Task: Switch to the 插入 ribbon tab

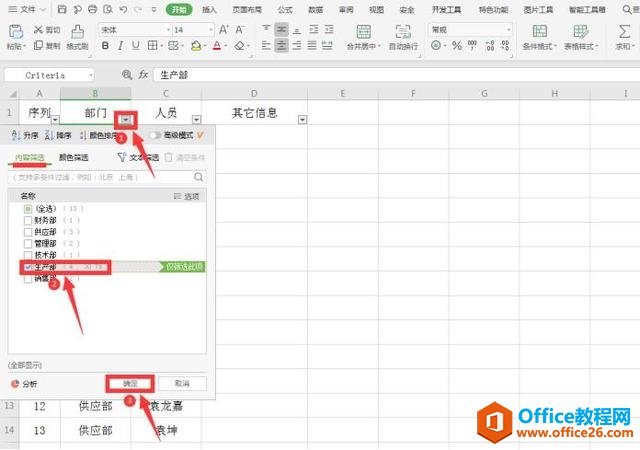Action: pos(209,9)
